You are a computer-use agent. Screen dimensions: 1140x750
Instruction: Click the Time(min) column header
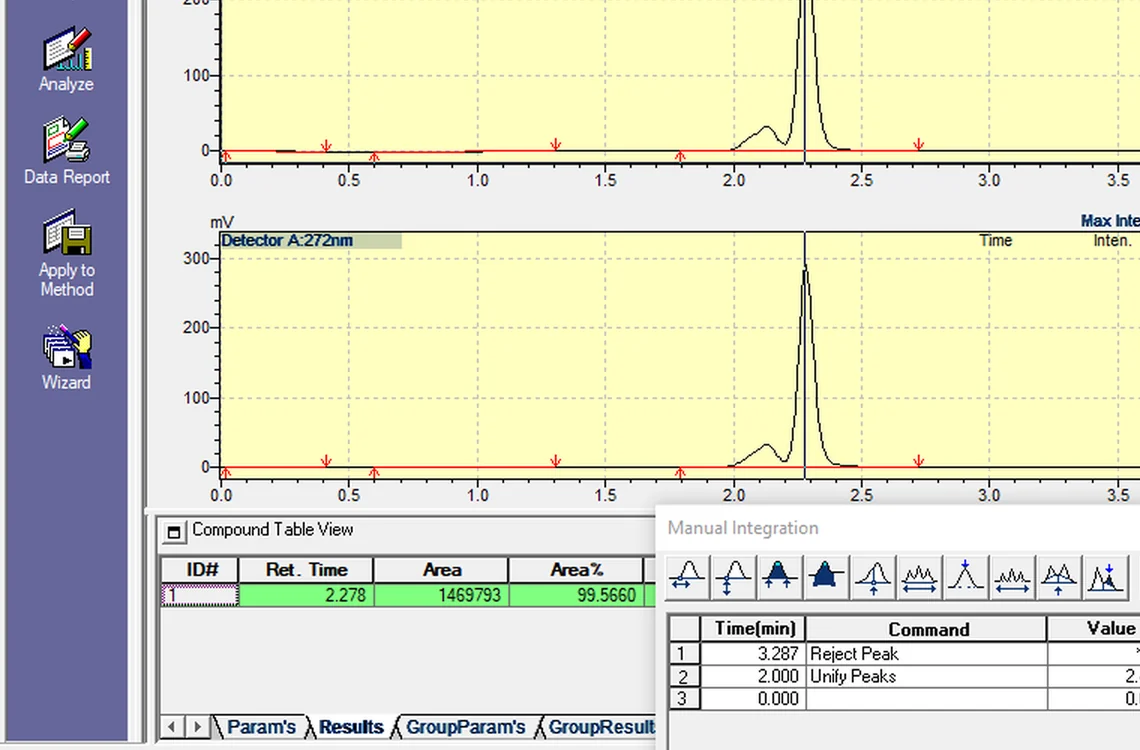pos(753,629)
